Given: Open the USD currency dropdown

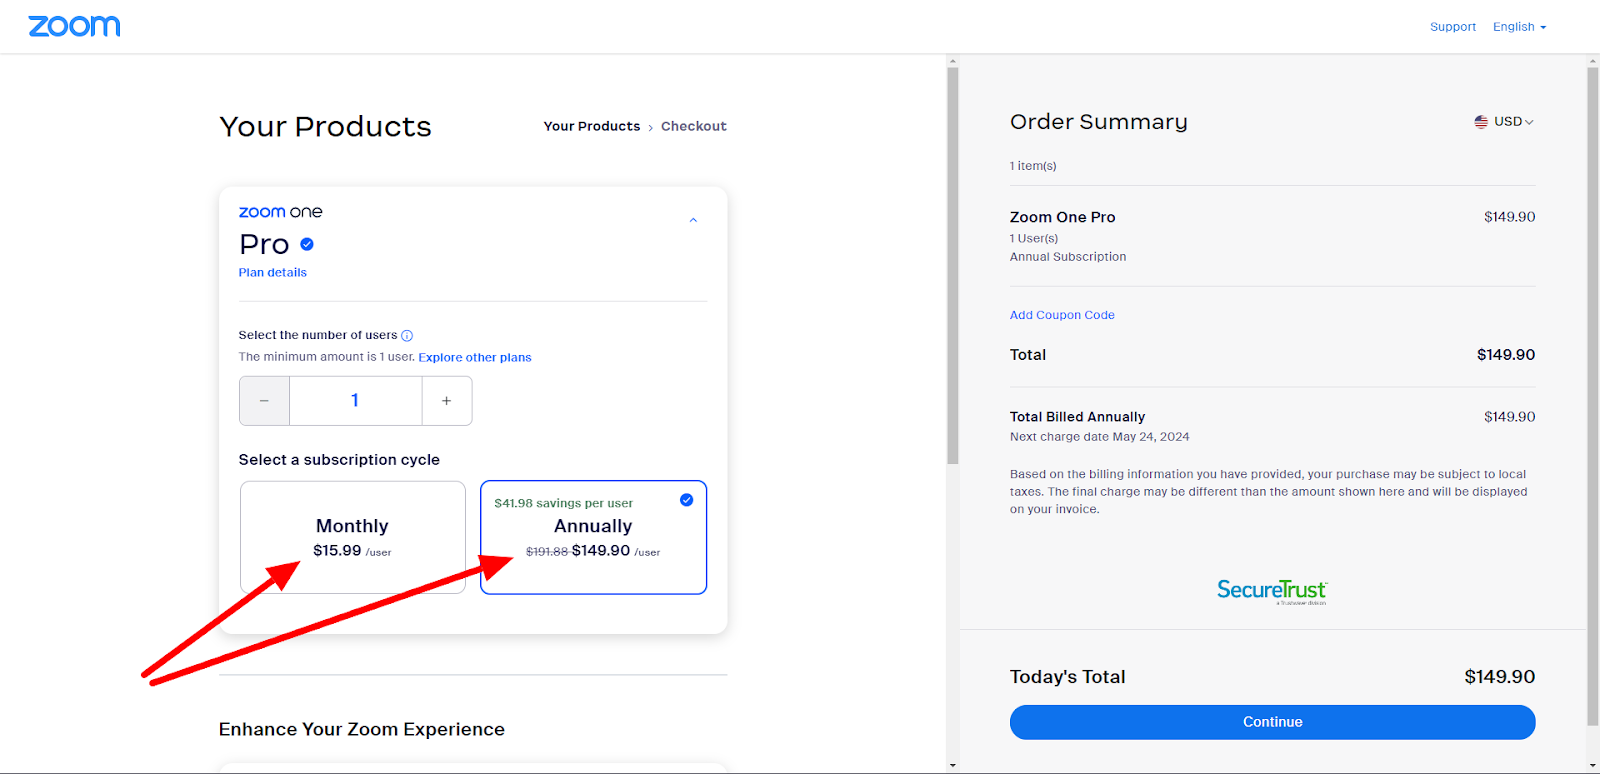Looking at the screenshot, I should 1512,122.
